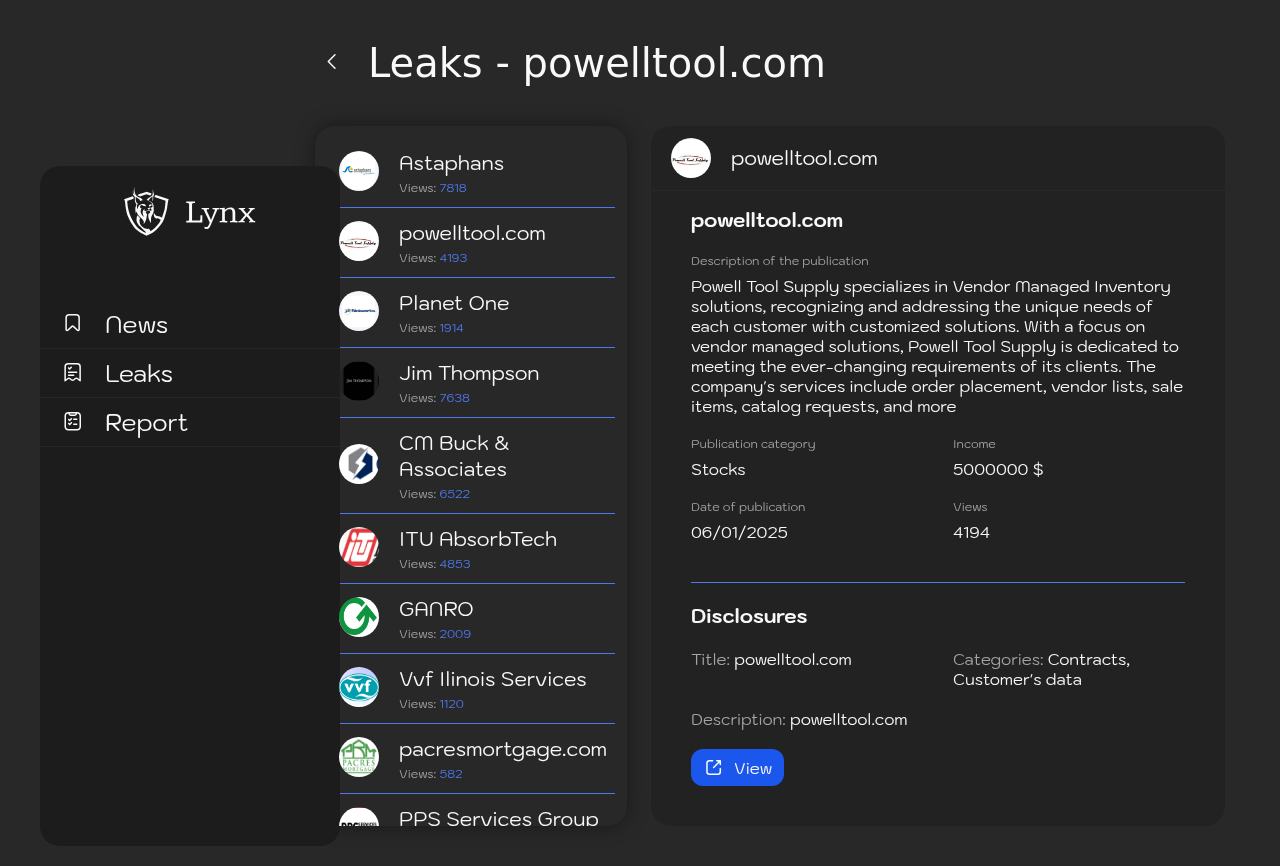Screen dimensions: 1280x866
Task: Click the Planet One logo
Action: pos(359,311)
